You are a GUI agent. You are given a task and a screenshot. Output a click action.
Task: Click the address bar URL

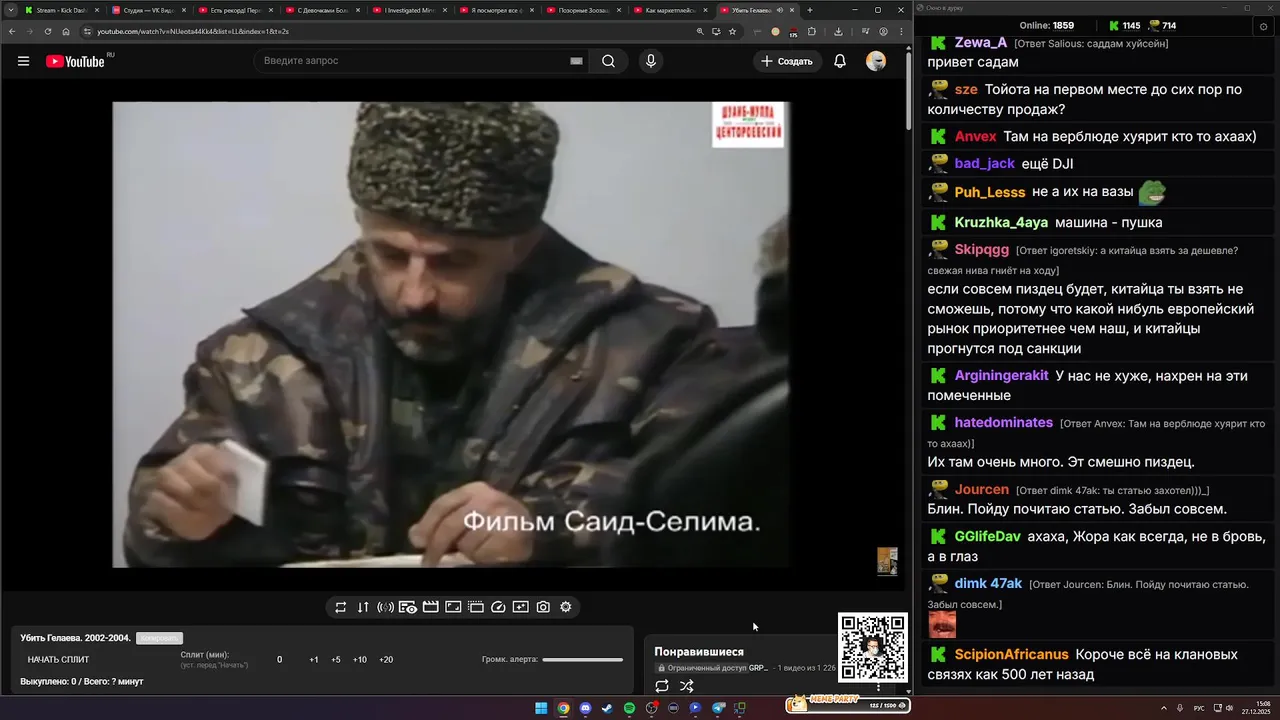[x=193, y=31]
